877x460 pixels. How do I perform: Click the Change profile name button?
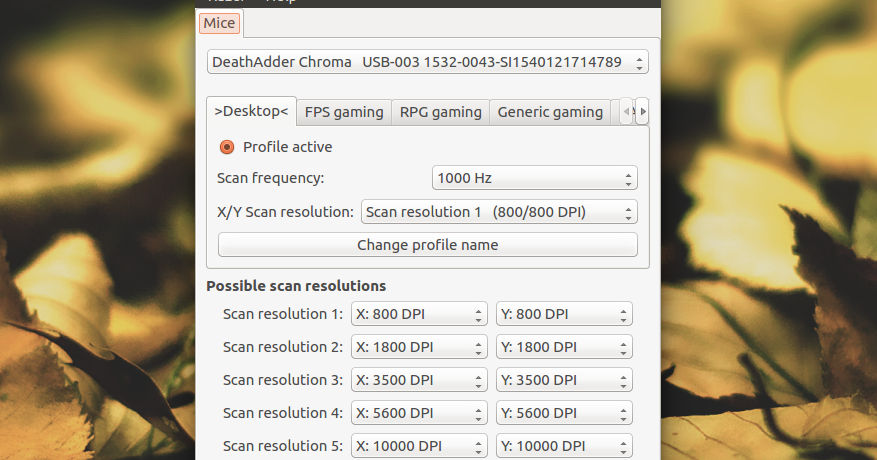[428, 245]
